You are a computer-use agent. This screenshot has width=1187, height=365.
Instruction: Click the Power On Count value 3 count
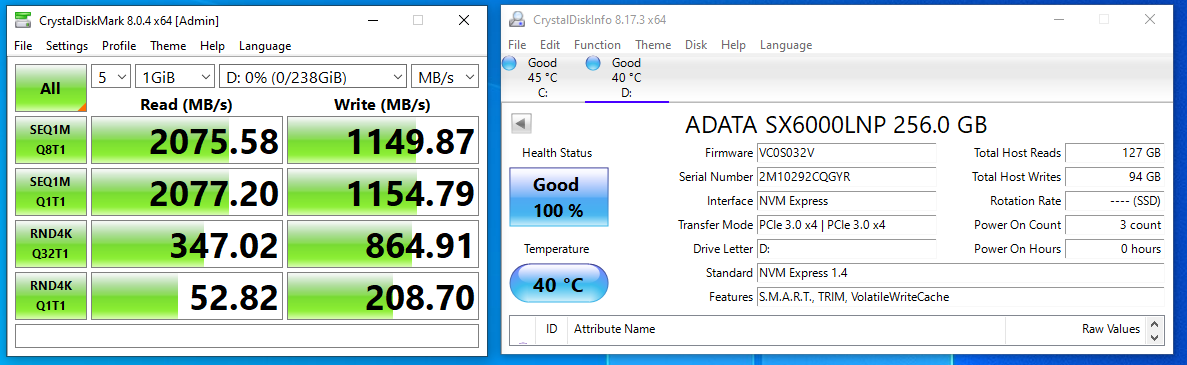[x=1115, y=225]
